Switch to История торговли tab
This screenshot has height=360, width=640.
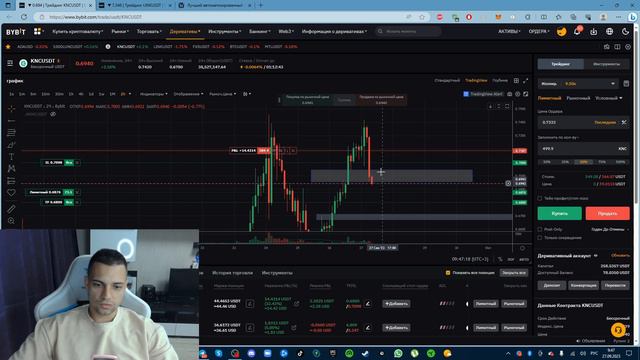[232, 273]
